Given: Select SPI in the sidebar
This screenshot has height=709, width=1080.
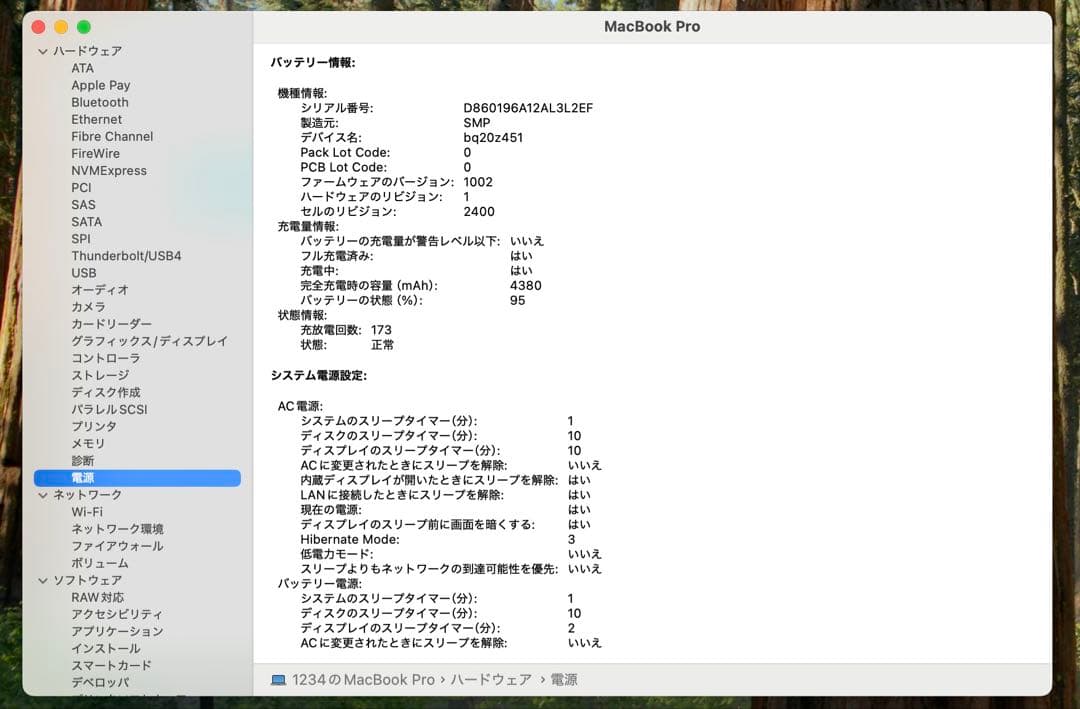Looking at the screenshot, I should (81, 239).
